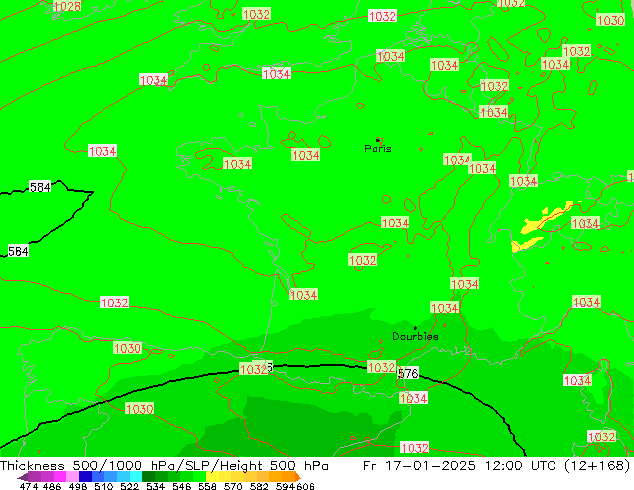Click the 1034 label directly above Dourbies
Screen dimensions: 634x490
click(x=444, y=308)
